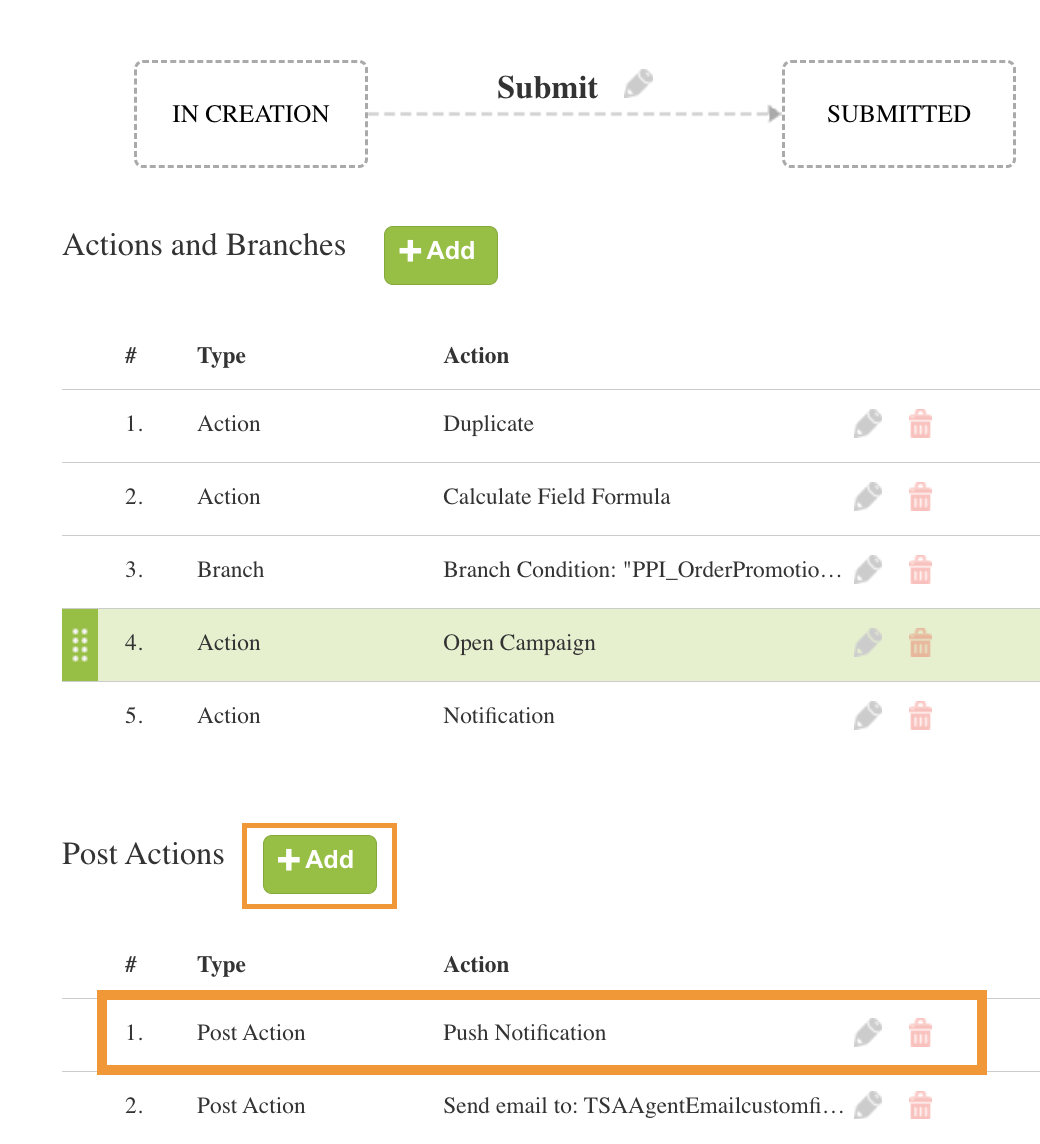Select the SUBMITTED state box
Viewport: 1040px width, 1144px height.
(x=899, y=114)
